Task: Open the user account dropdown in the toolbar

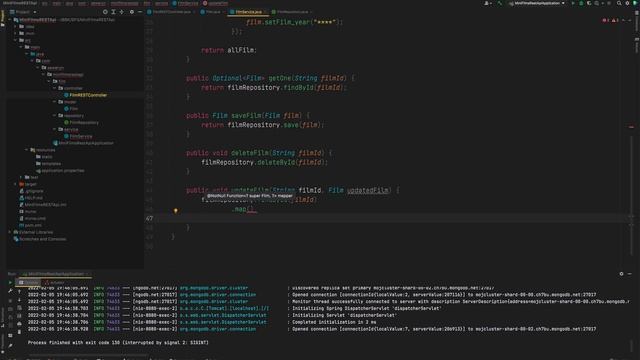Action: point(487,3)
